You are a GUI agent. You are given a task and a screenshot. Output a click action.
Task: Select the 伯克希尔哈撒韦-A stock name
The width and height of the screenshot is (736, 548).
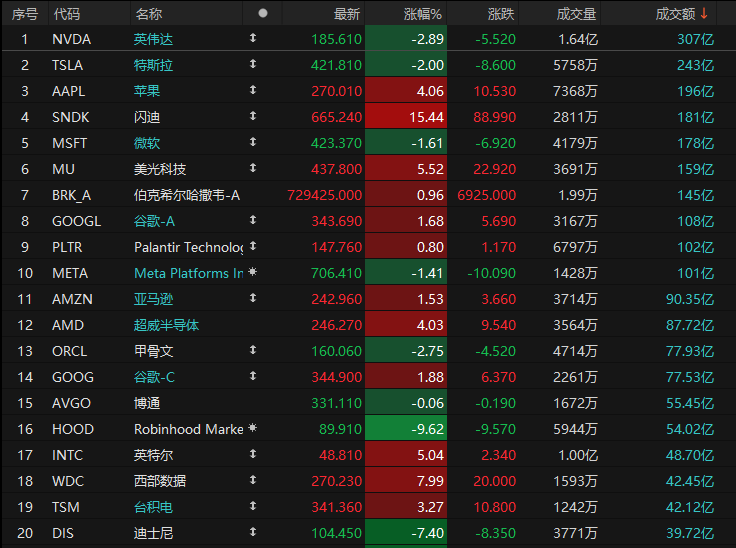click(x=187, y=195)
